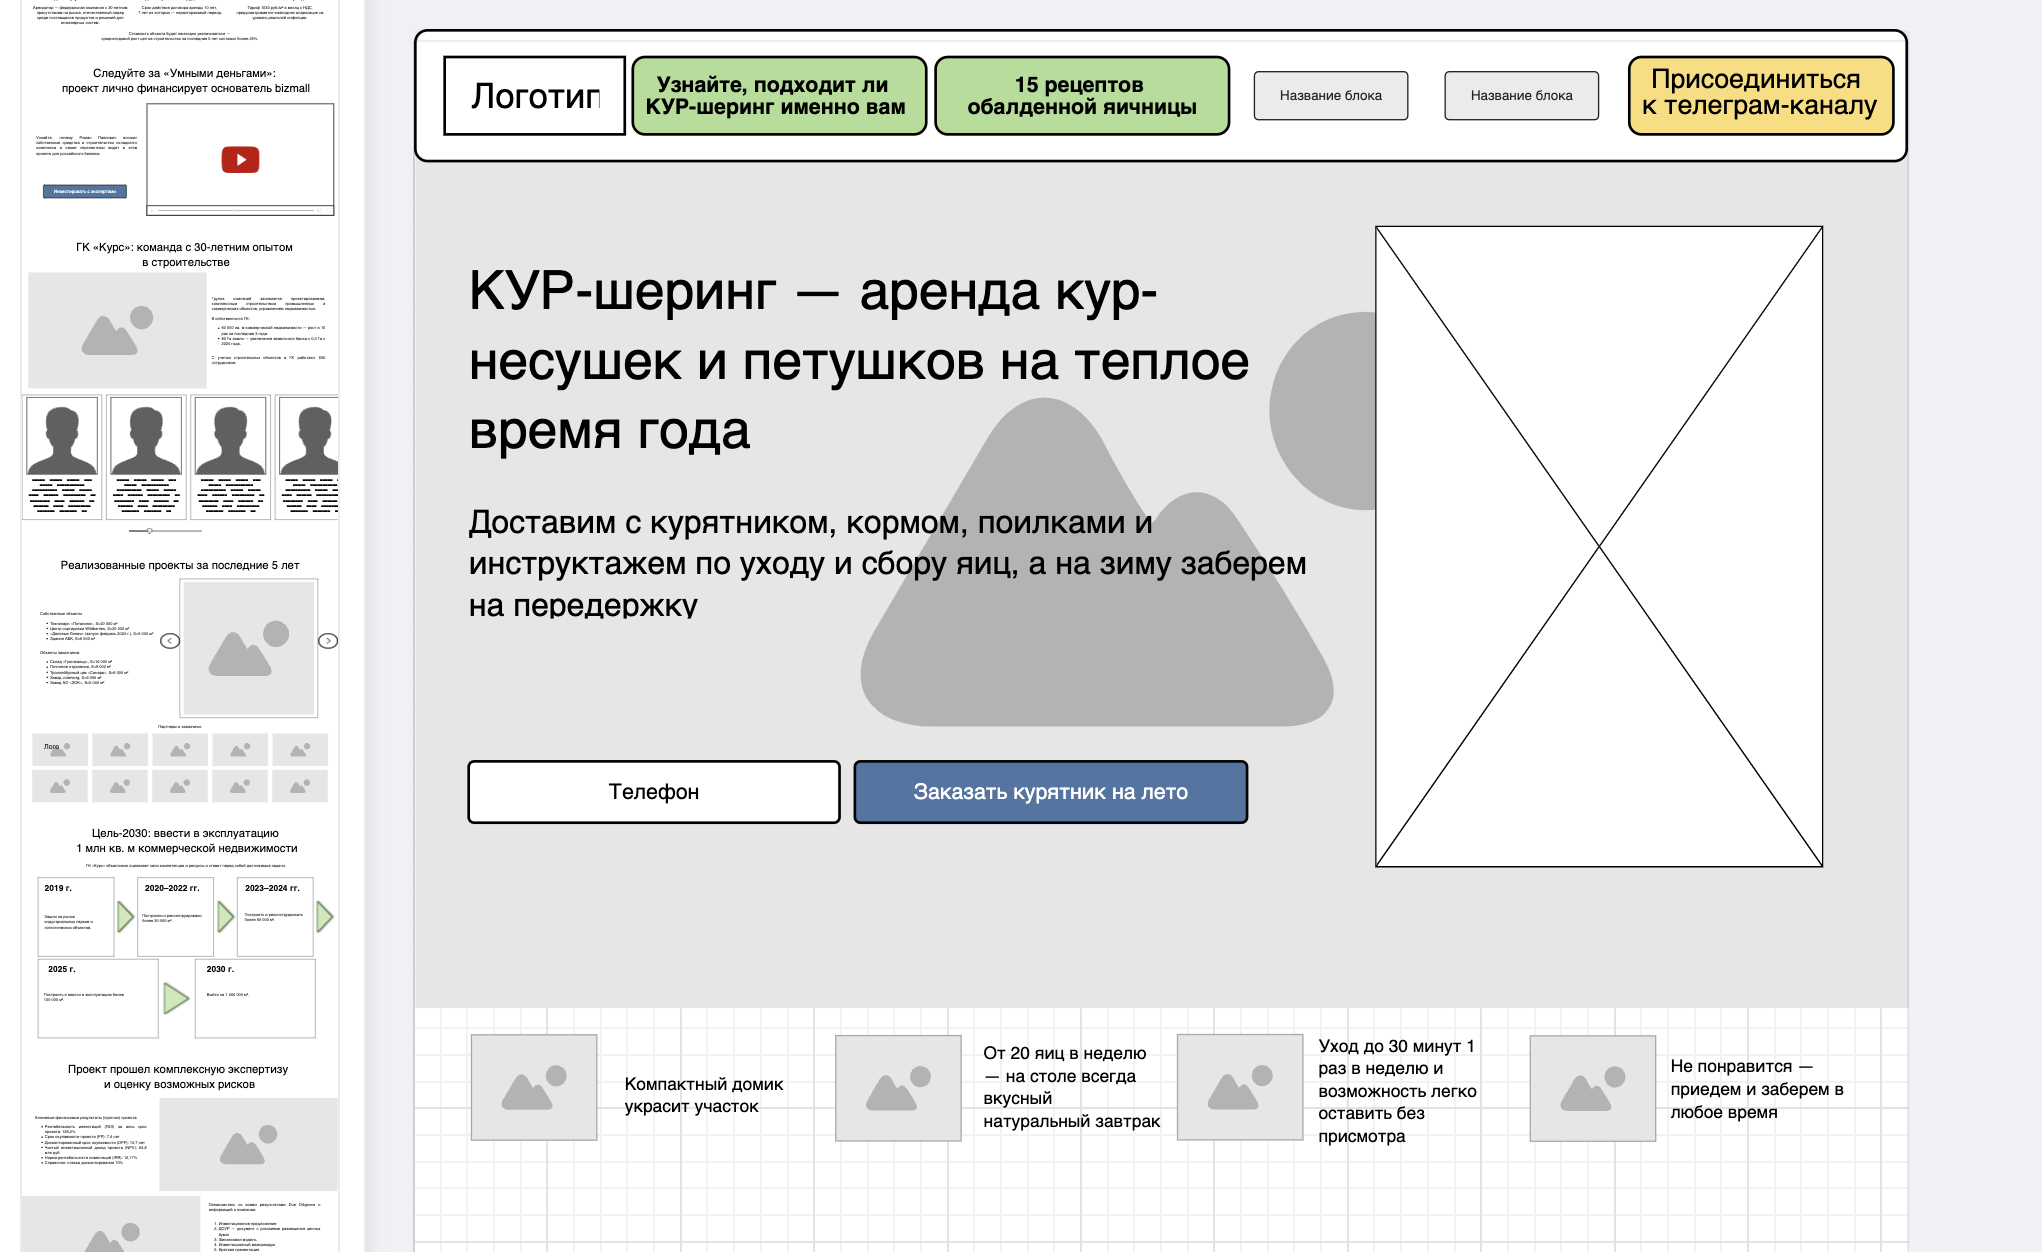The height and width of the screenshot is (1252, 2042).
Task: Select the '2025 г.' timeline card
Action: pos(98,998)
